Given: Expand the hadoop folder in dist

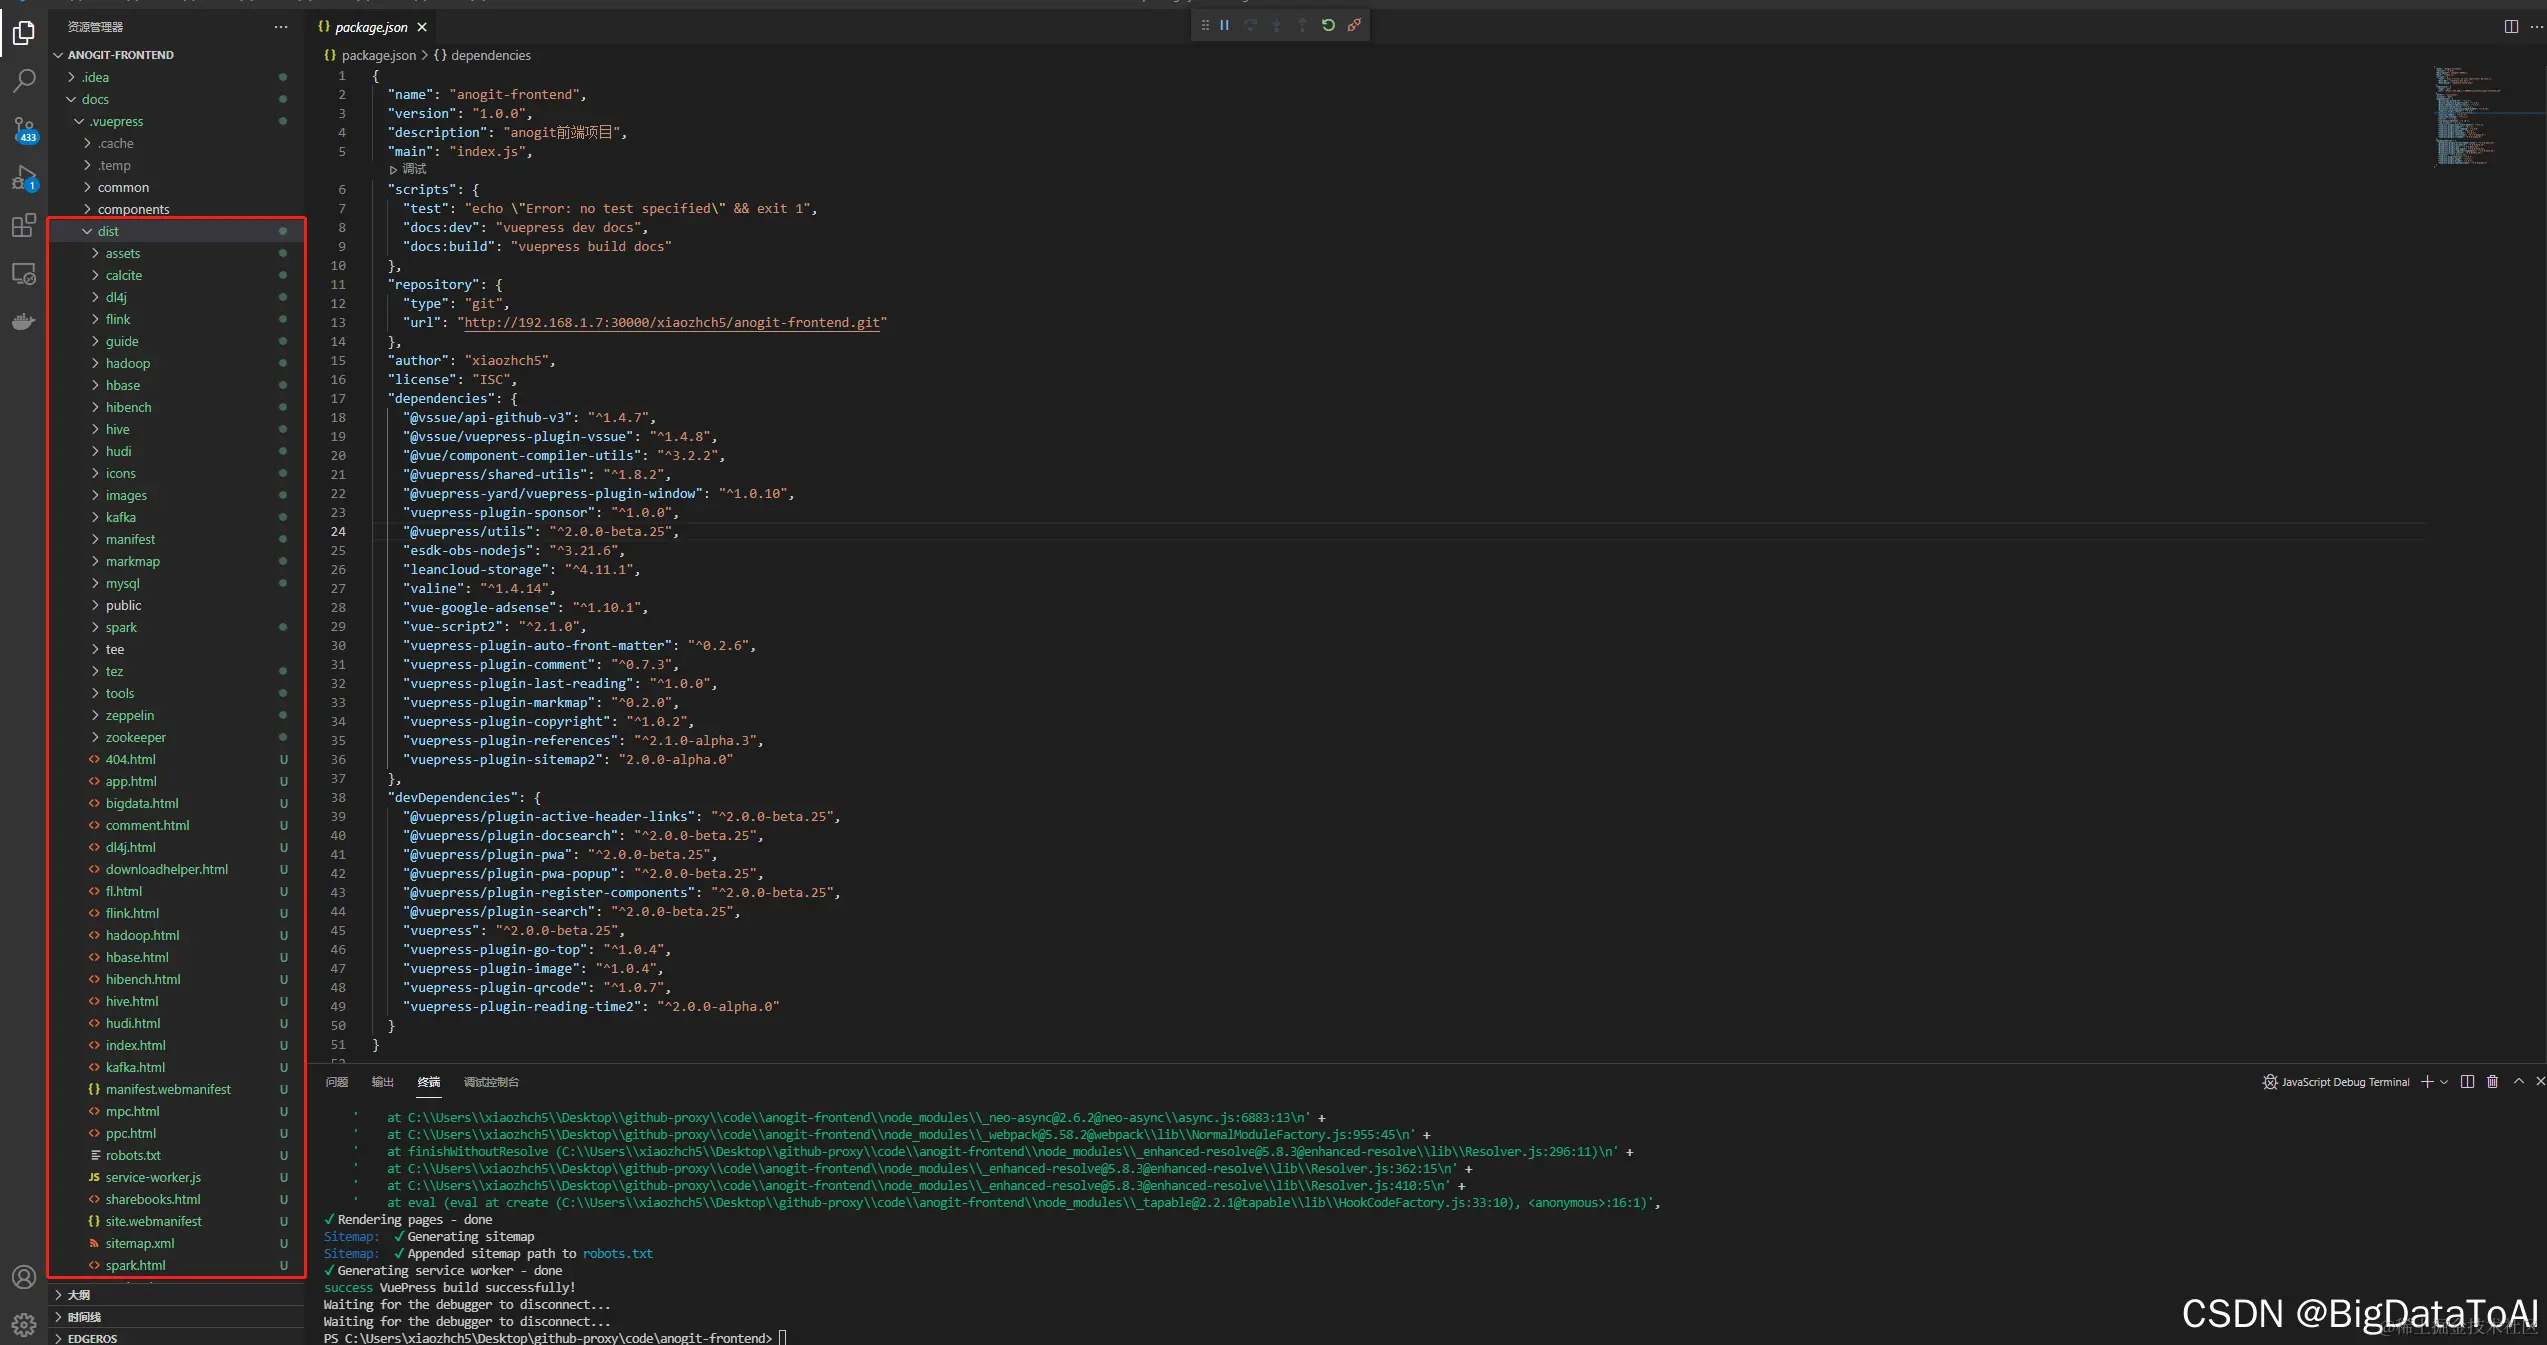Looking at the screenshot, I should pos(128,363).
